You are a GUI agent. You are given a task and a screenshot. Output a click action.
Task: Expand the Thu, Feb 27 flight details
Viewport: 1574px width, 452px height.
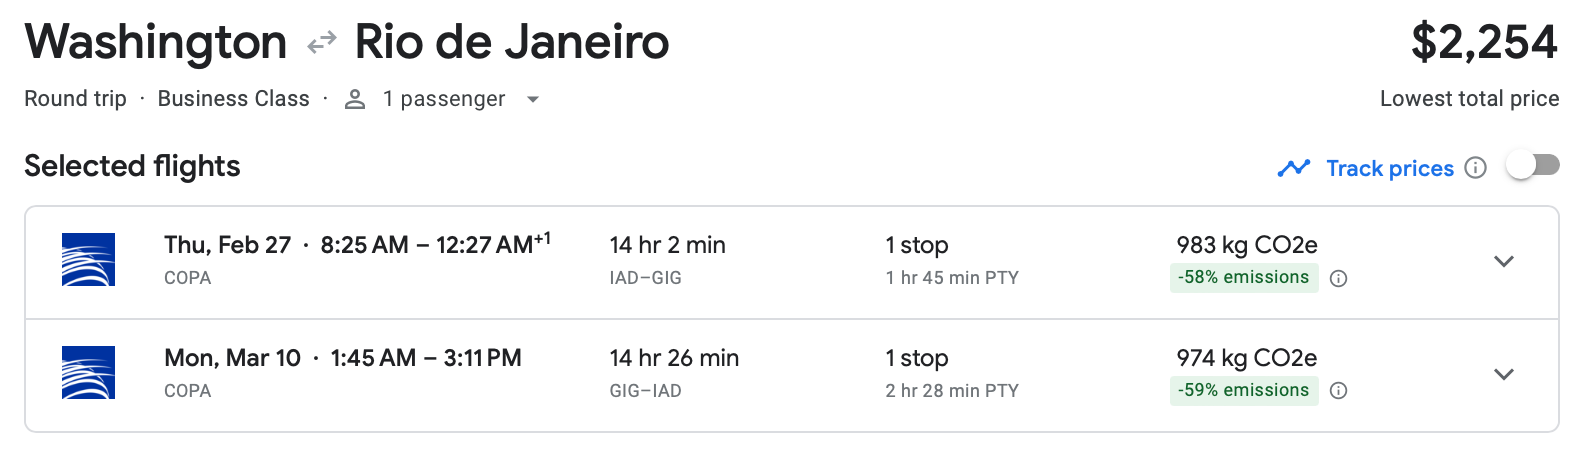coord(1503,261)
